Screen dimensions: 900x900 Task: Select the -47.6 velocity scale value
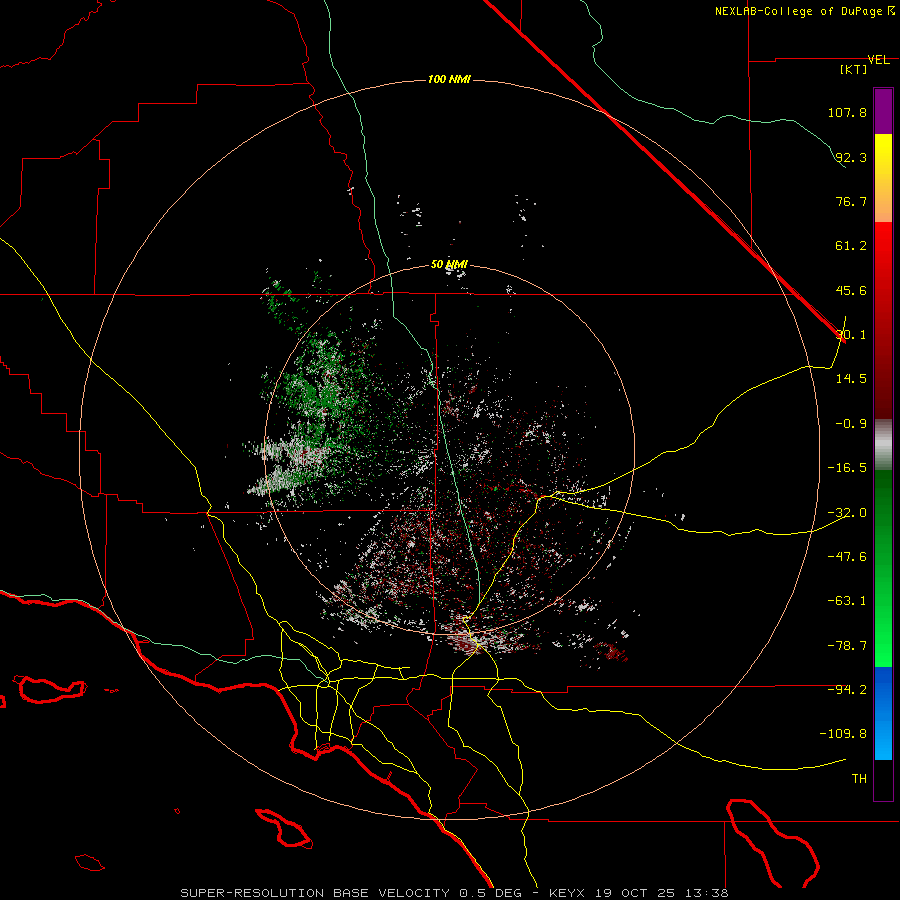click(x=847, y=556)
